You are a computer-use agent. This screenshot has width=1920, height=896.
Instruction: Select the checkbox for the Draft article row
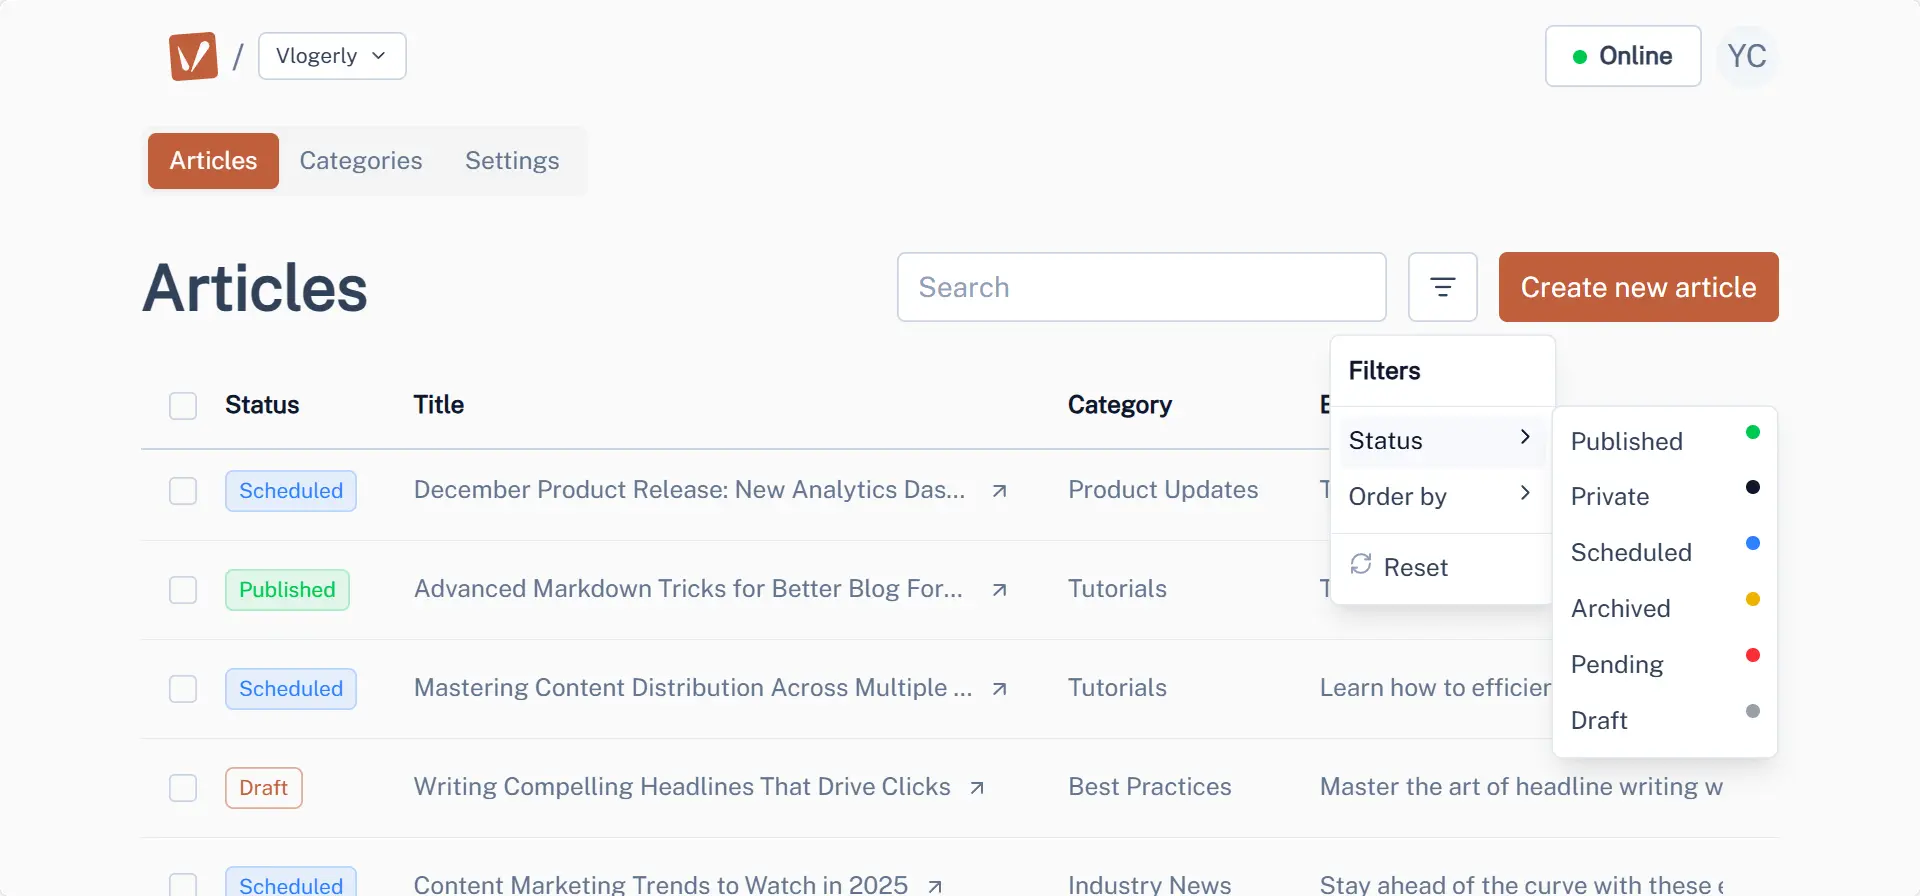(183, 788)
